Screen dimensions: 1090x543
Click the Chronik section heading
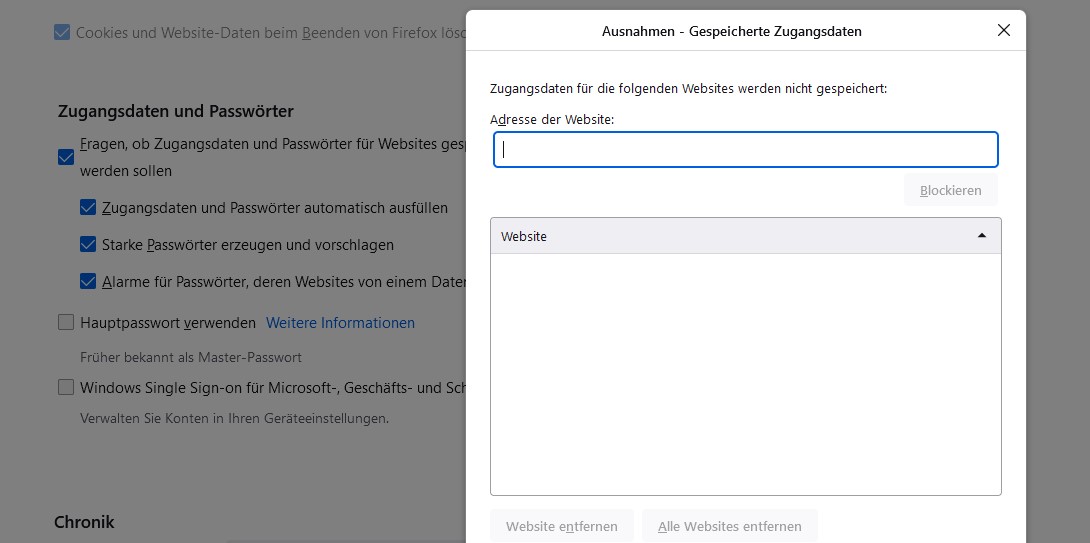point(84,522)
